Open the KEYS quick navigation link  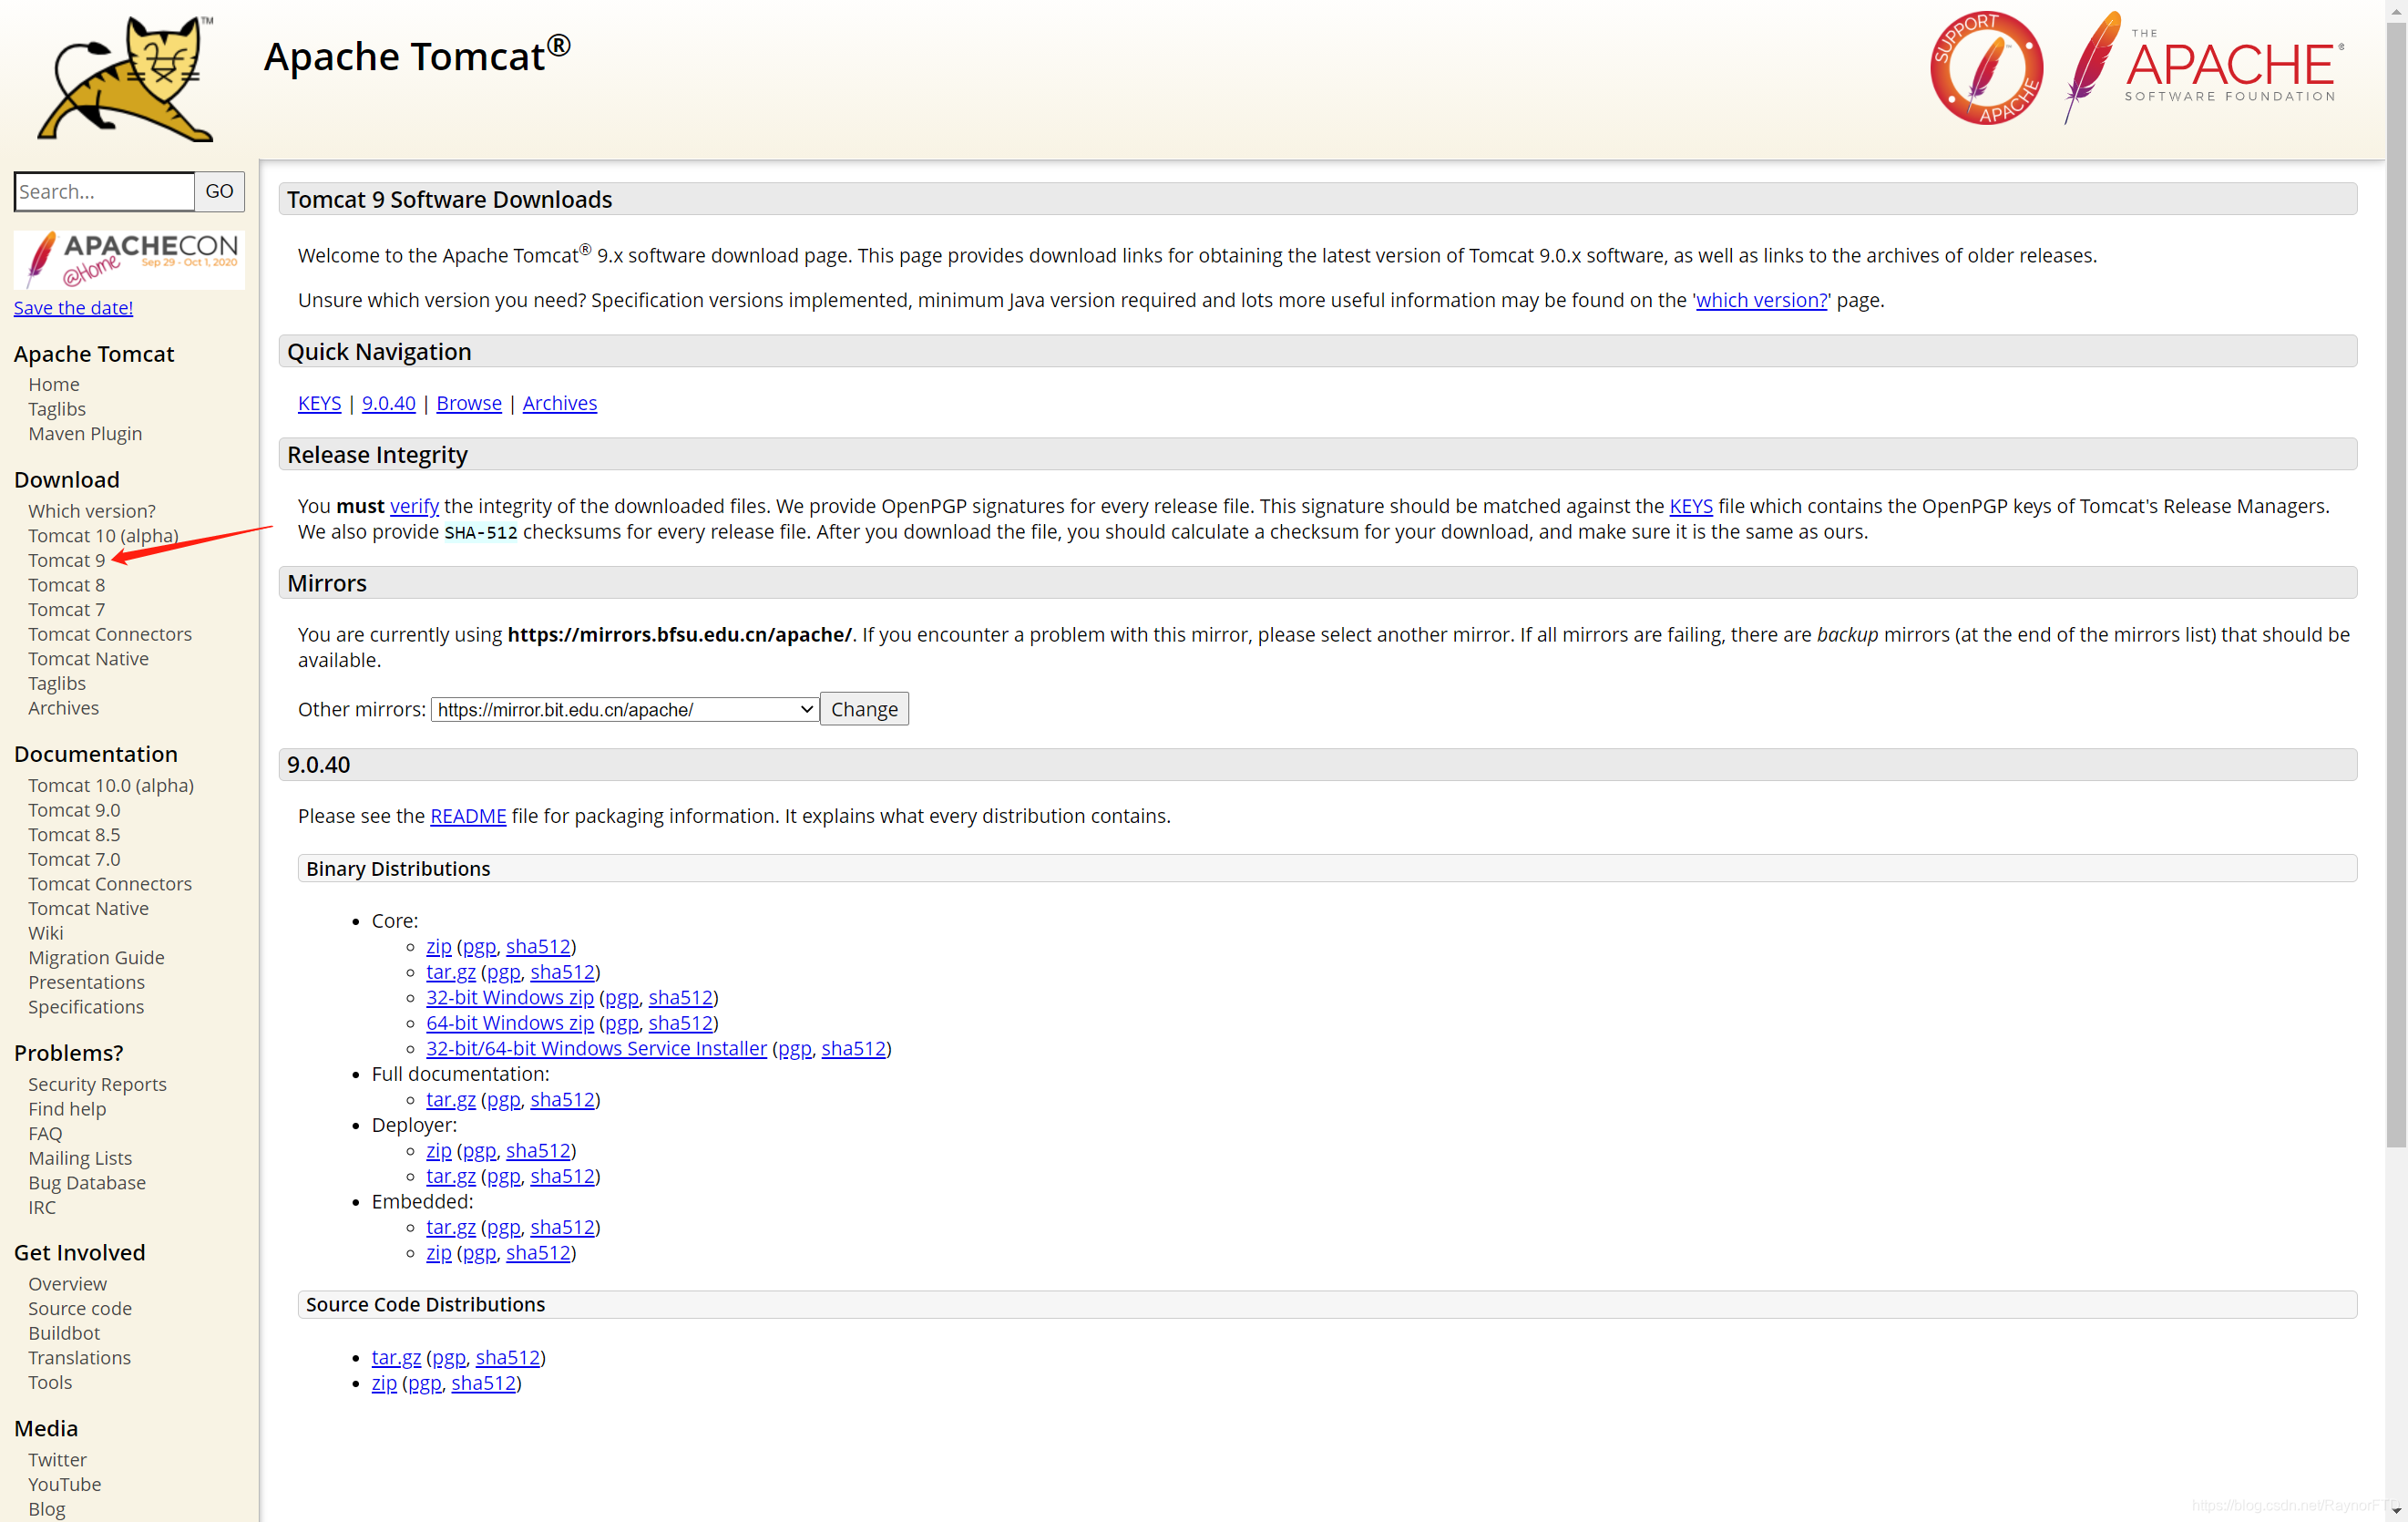click(319, 403)
